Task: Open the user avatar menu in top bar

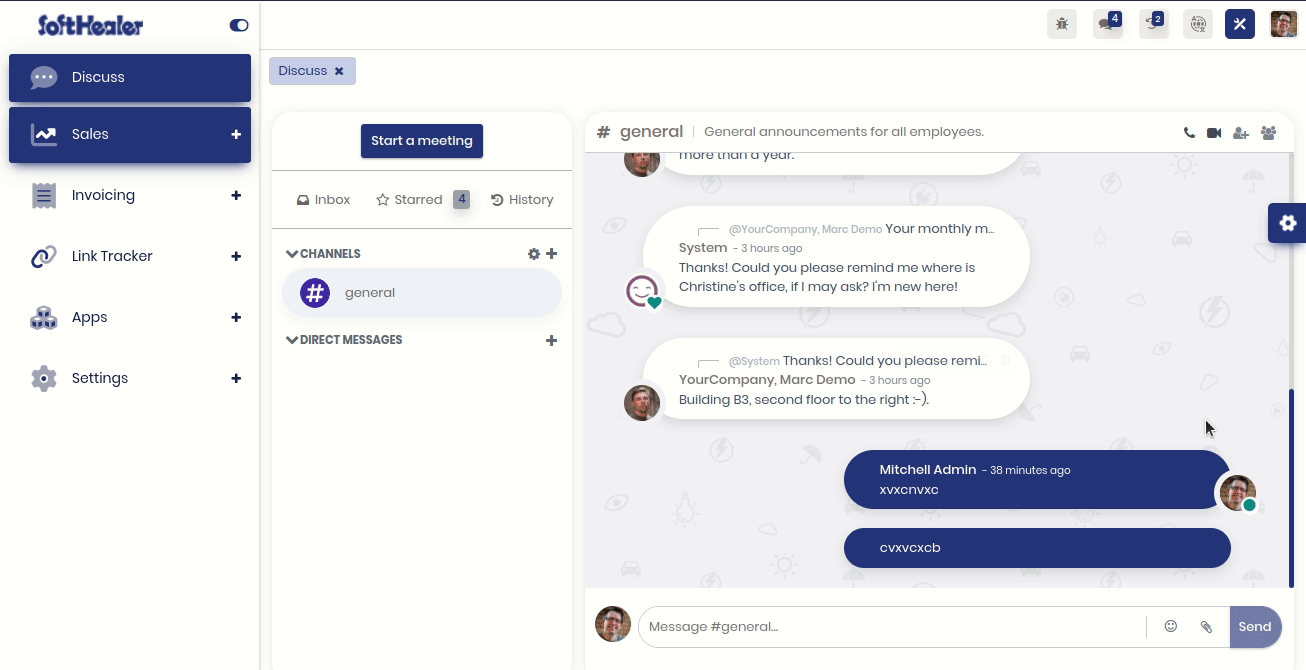Action: pos(1284,24)
